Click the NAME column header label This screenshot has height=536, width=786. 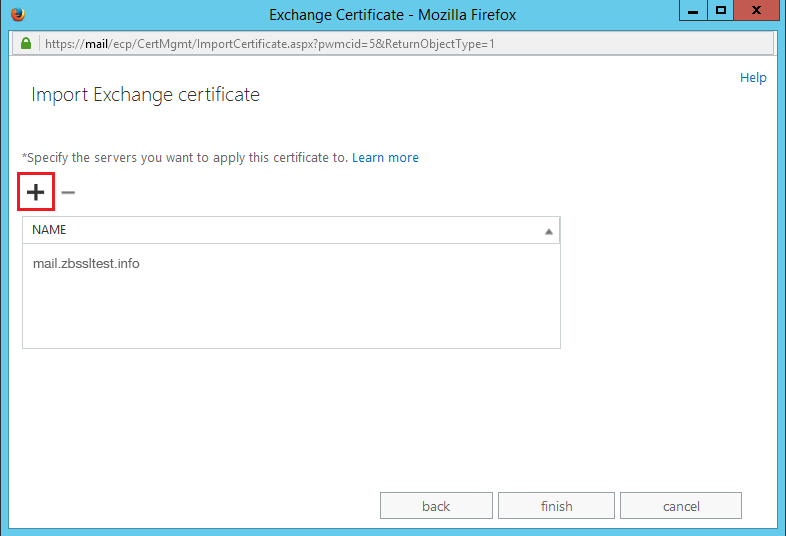tap(49, 230)
